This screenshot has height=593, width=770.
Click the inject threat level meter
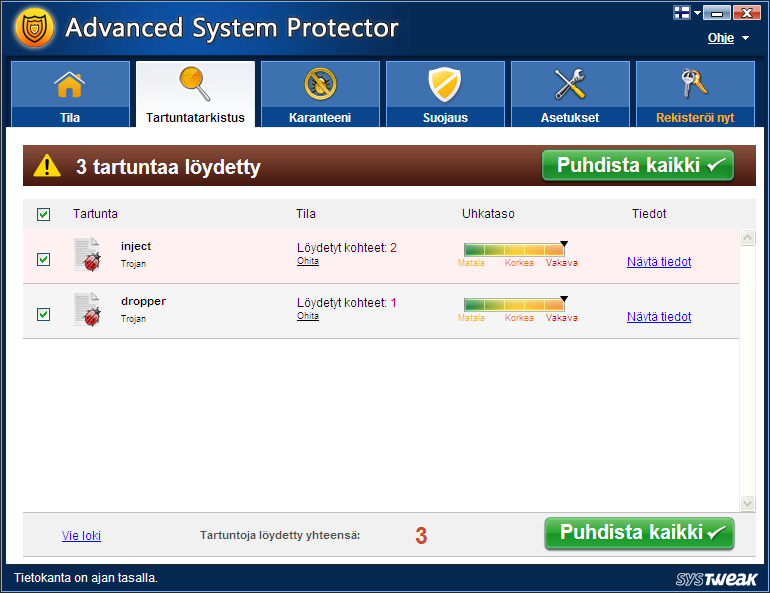pos(516,249)
